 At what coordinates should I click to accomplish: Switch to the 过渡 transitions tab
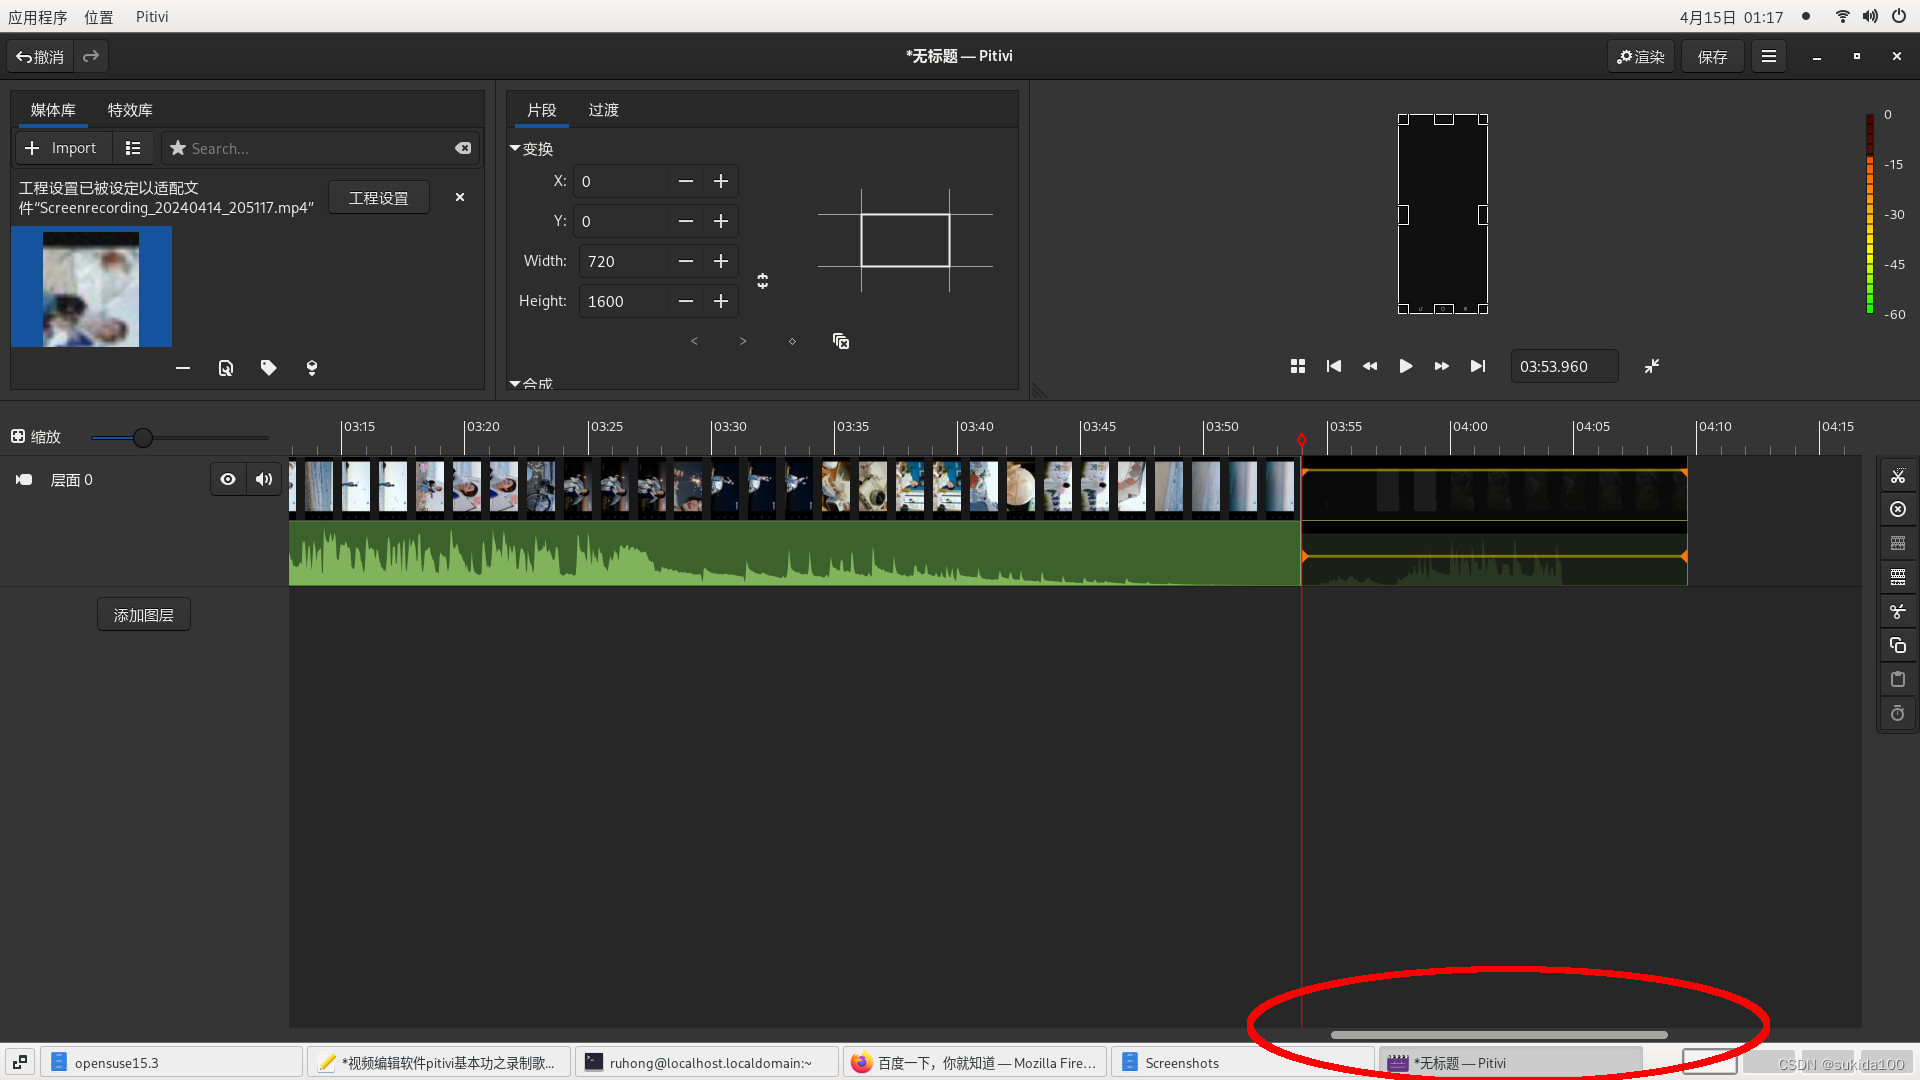[x=603, y=110]
